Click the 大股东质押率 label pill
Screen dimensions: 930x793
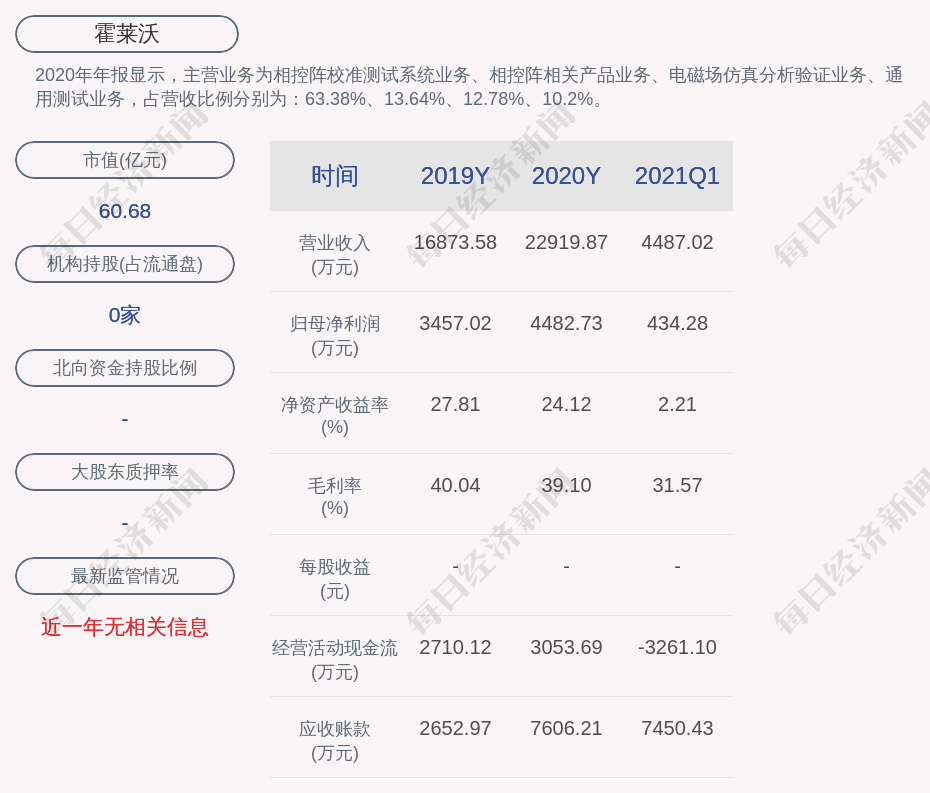point(125,472)
